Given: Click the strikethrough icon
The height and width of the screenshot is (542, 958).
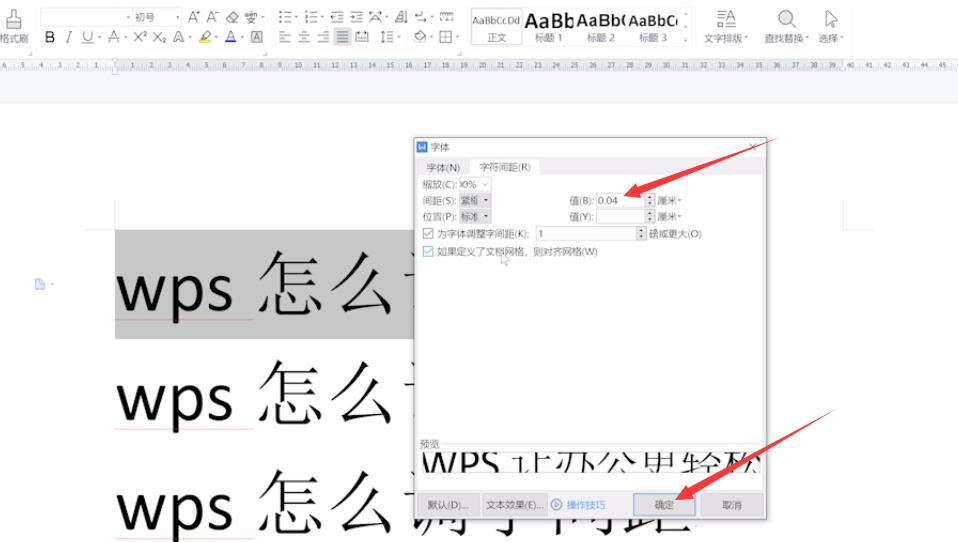Looking at the screenshot, I should pos(113,37).
